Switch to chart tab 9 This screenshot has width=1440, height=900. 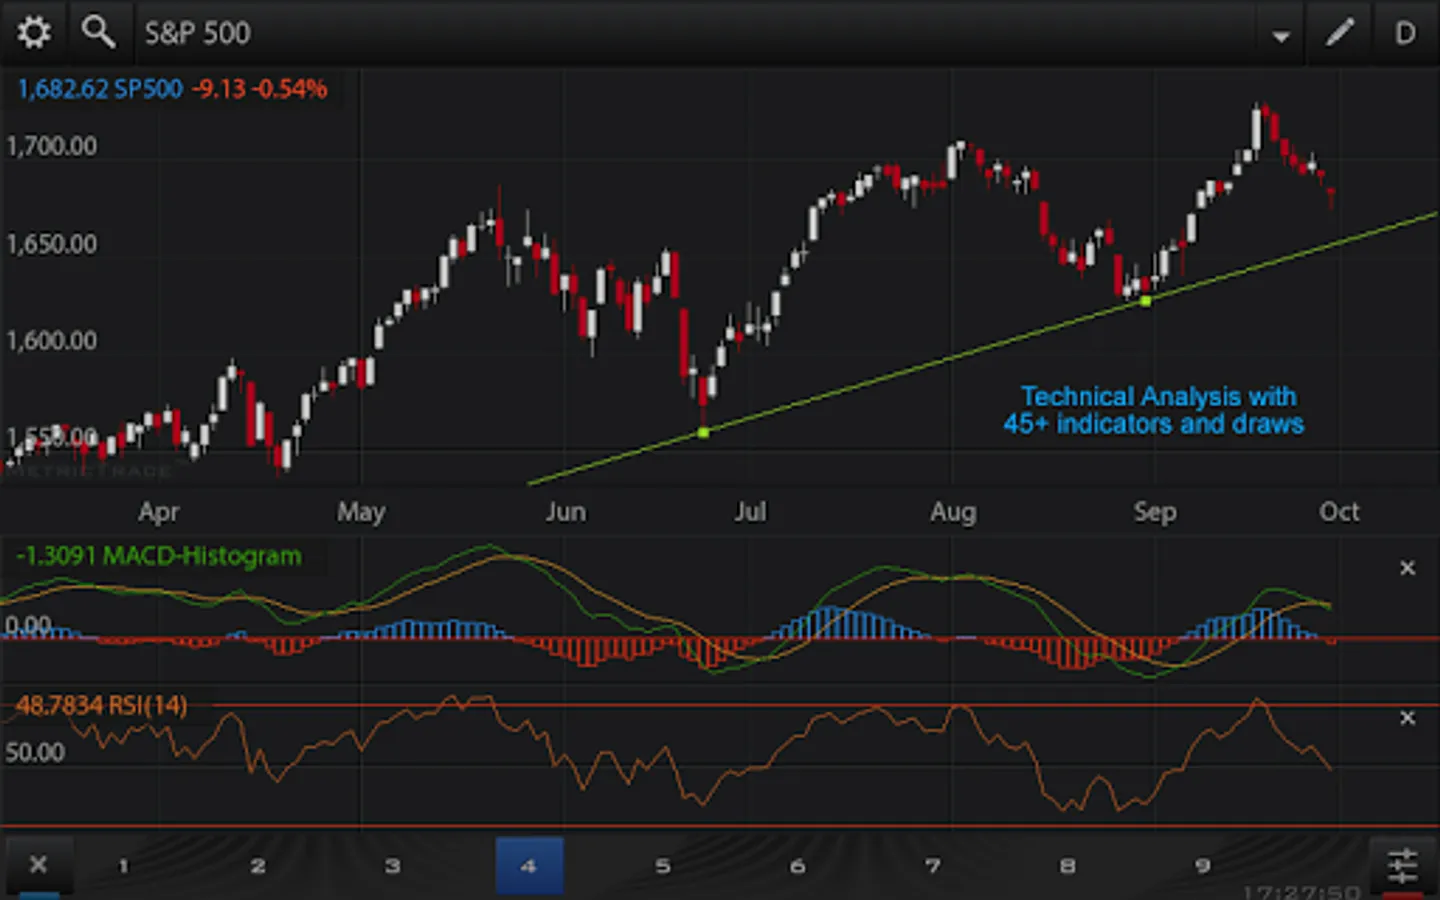[x=1202, y=866]
